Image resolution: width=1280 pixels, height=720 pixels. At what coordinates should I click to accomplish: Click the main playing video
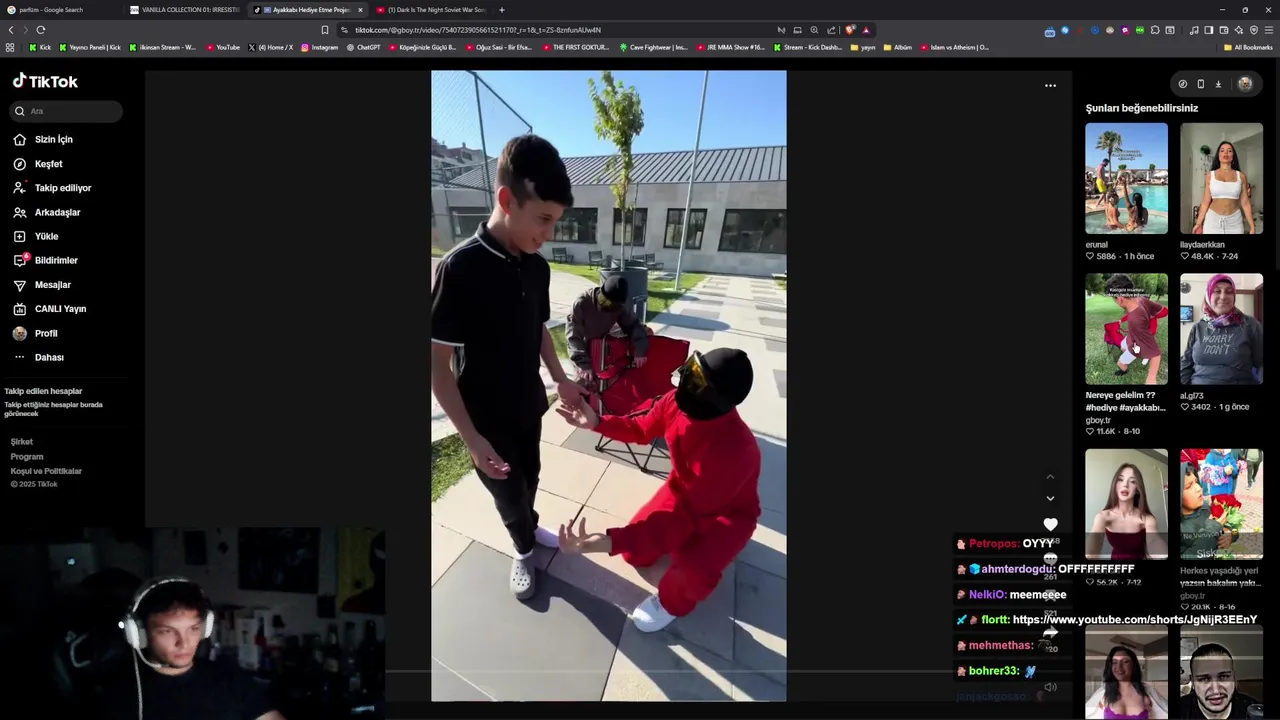pos(608,386)
